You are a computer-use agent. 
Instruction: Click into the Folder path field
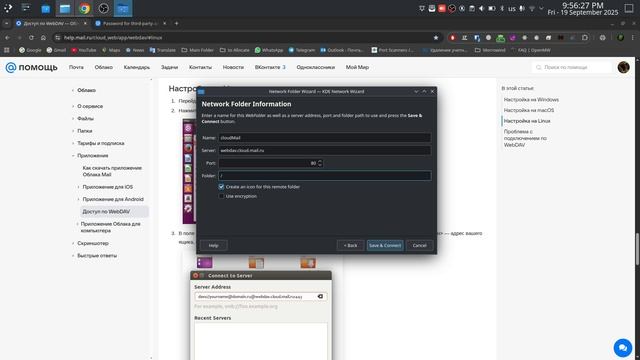[324, 176]
